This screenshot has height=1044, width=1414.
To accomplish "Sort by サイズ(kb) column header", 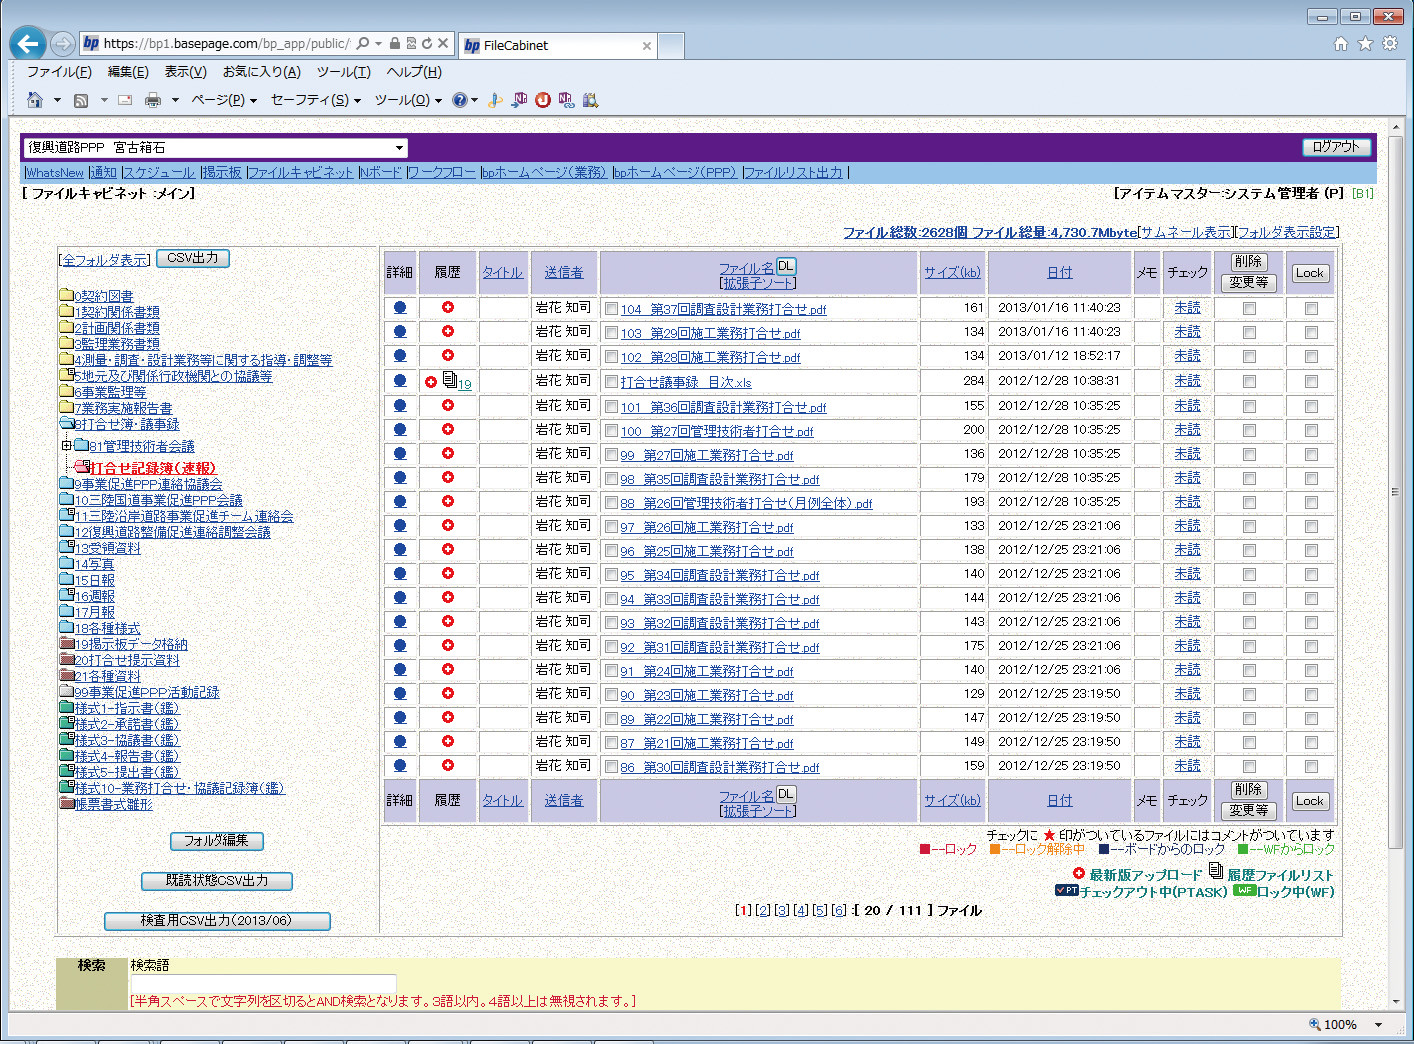I will [x=952, y=272].
